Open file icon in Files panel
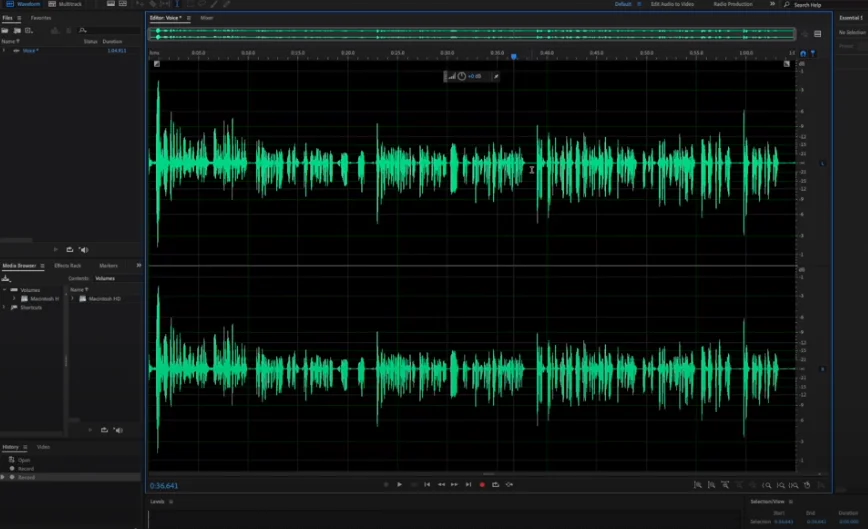This screenshot has width=868, height=529. click(x=5, y=30)
